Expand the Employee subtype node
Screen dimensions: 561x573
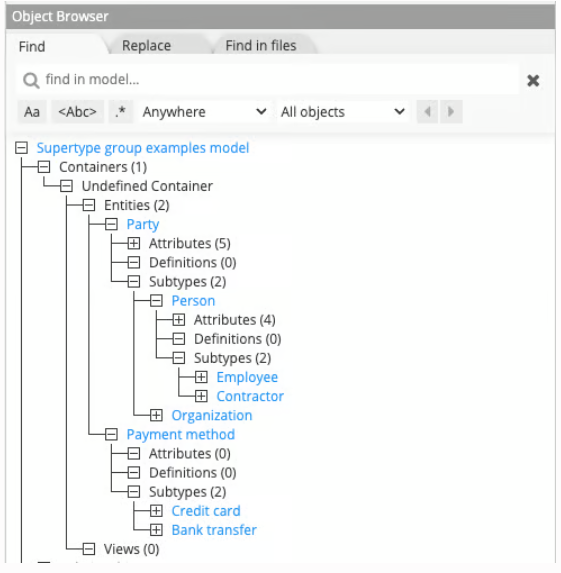(x=201, y=377)
